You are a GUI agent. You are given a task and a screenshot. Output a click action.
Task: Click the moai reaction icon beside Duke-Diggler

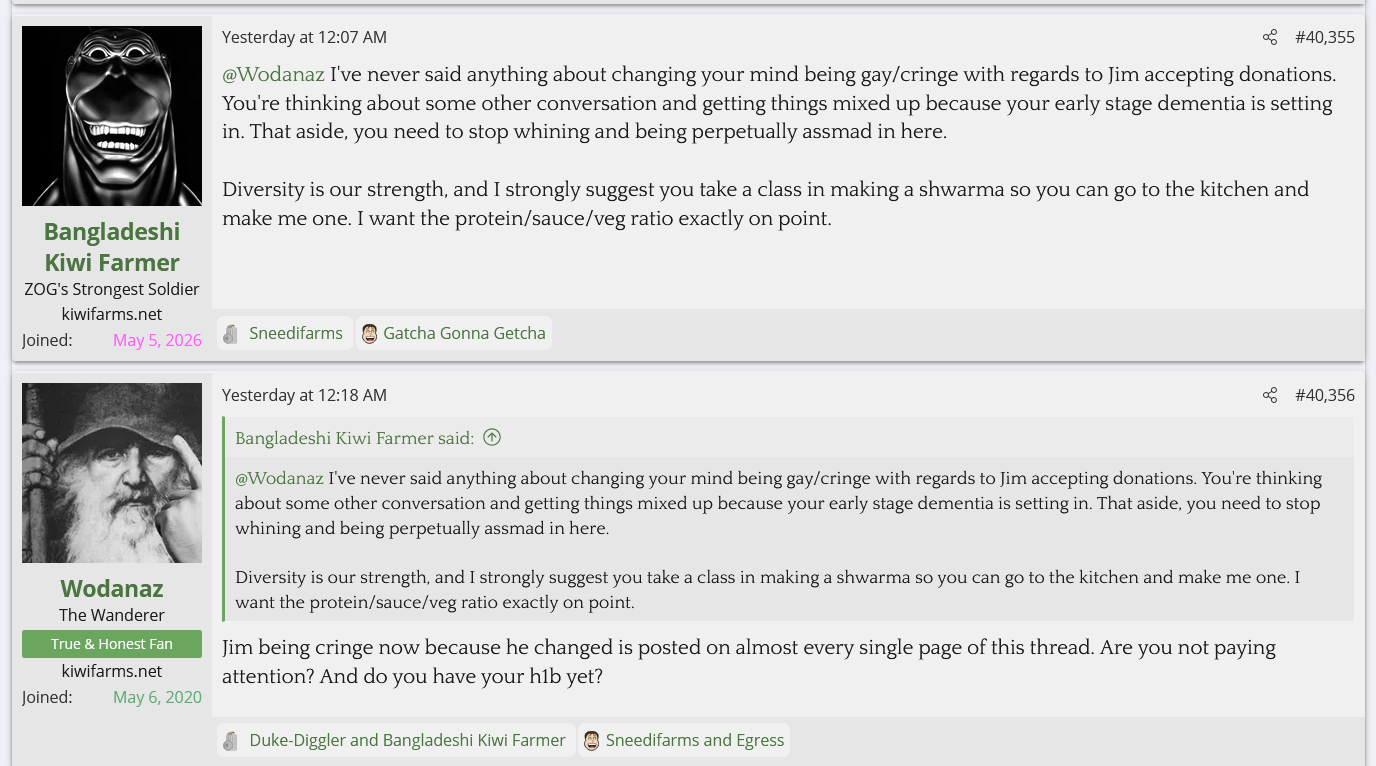pos(231,741)
